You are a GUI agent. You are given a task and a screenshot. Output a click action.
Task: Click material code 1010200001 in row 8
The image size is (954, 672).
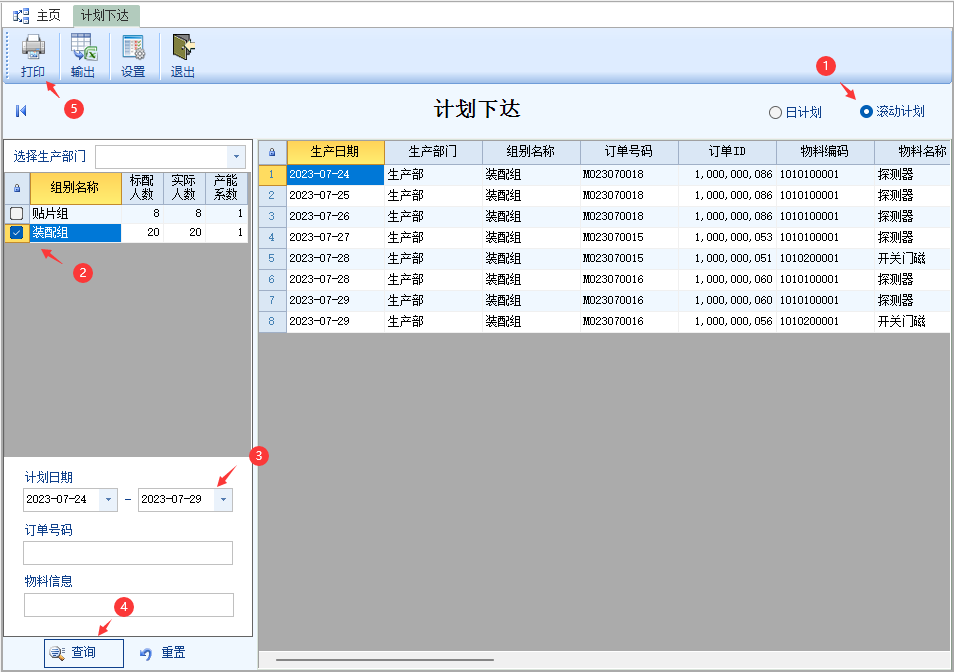tap(825, 322)
